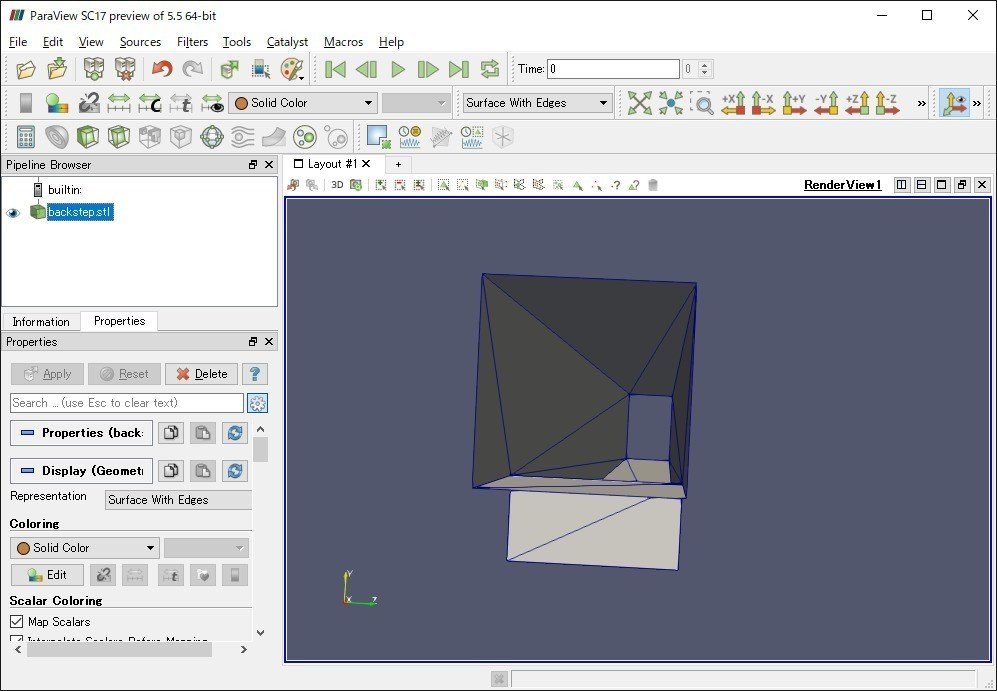The width and height of the screenshot is (997, 691).
Task: Click the Zoom To Box magnifier icon
Action: coord(702,103)
